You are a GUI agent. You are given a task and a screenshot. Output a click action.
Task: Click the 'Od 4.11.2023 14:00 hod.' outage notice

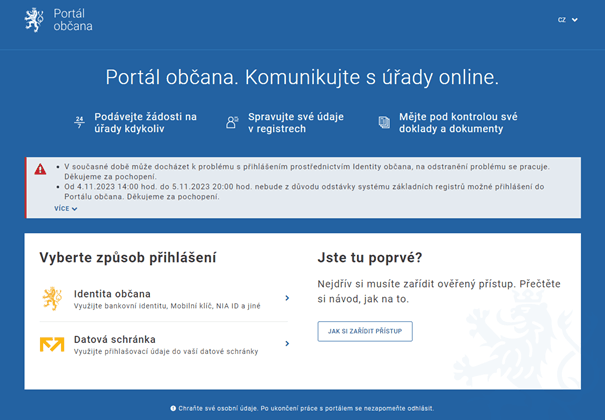click(x=304, y=192)
